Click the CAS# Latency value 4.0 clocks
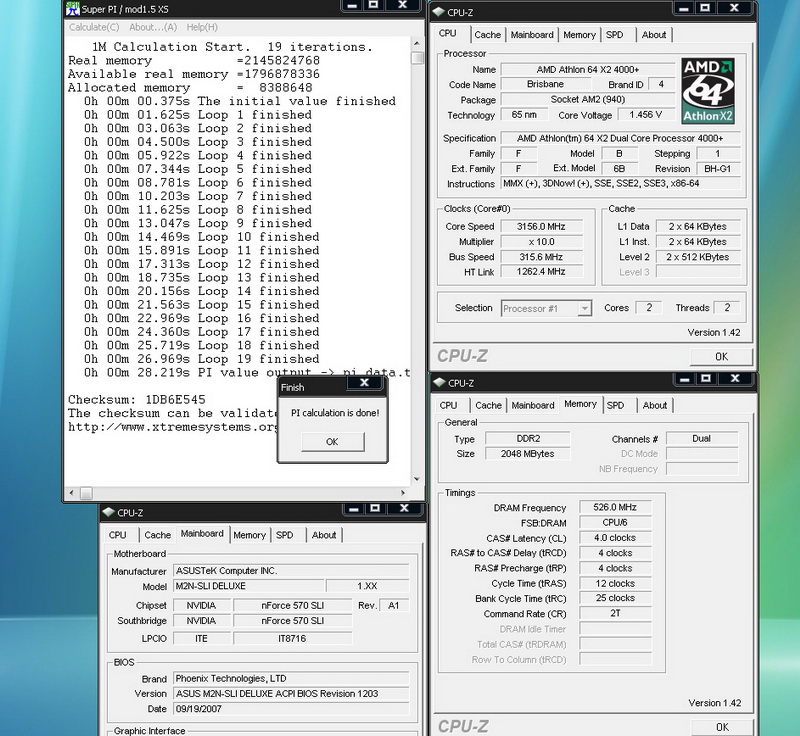800x736 pixels. click(615, 538)
